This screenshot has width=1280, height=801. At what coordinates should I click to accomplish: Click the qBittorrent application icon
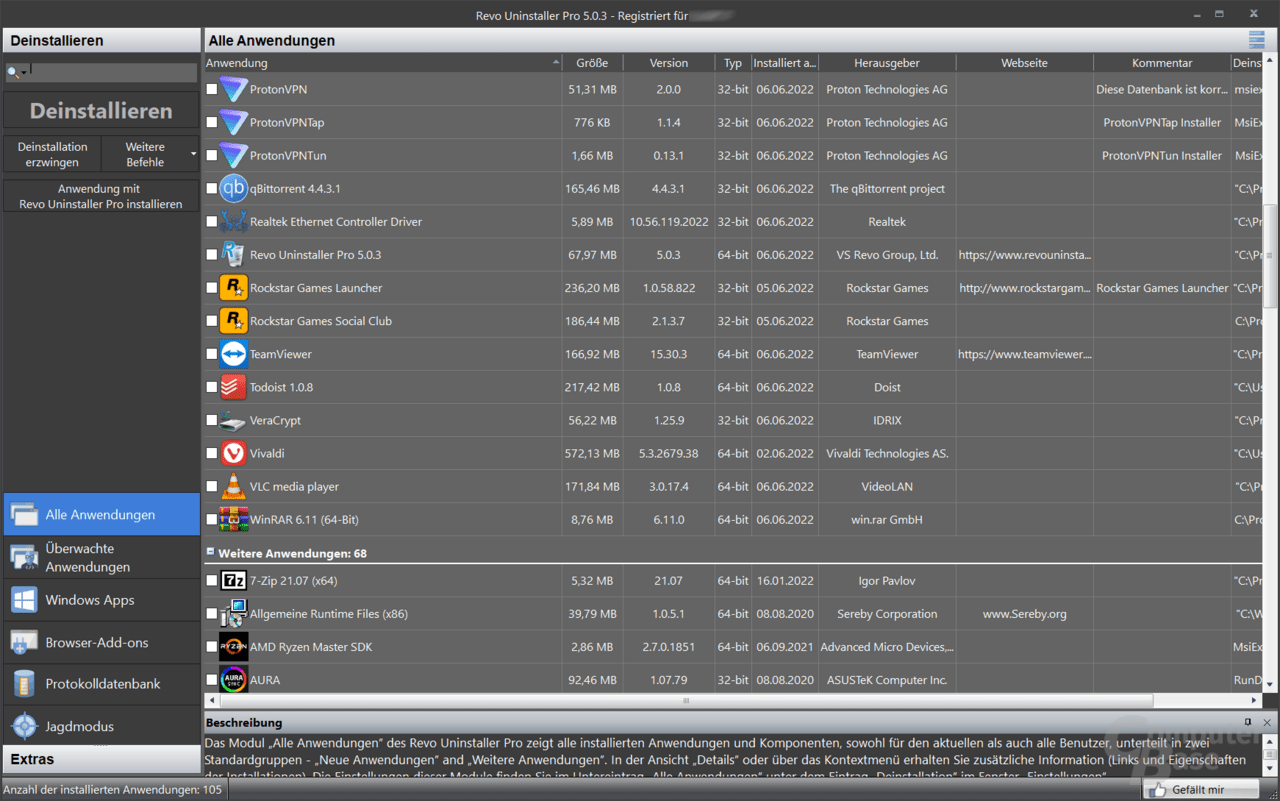233,188
